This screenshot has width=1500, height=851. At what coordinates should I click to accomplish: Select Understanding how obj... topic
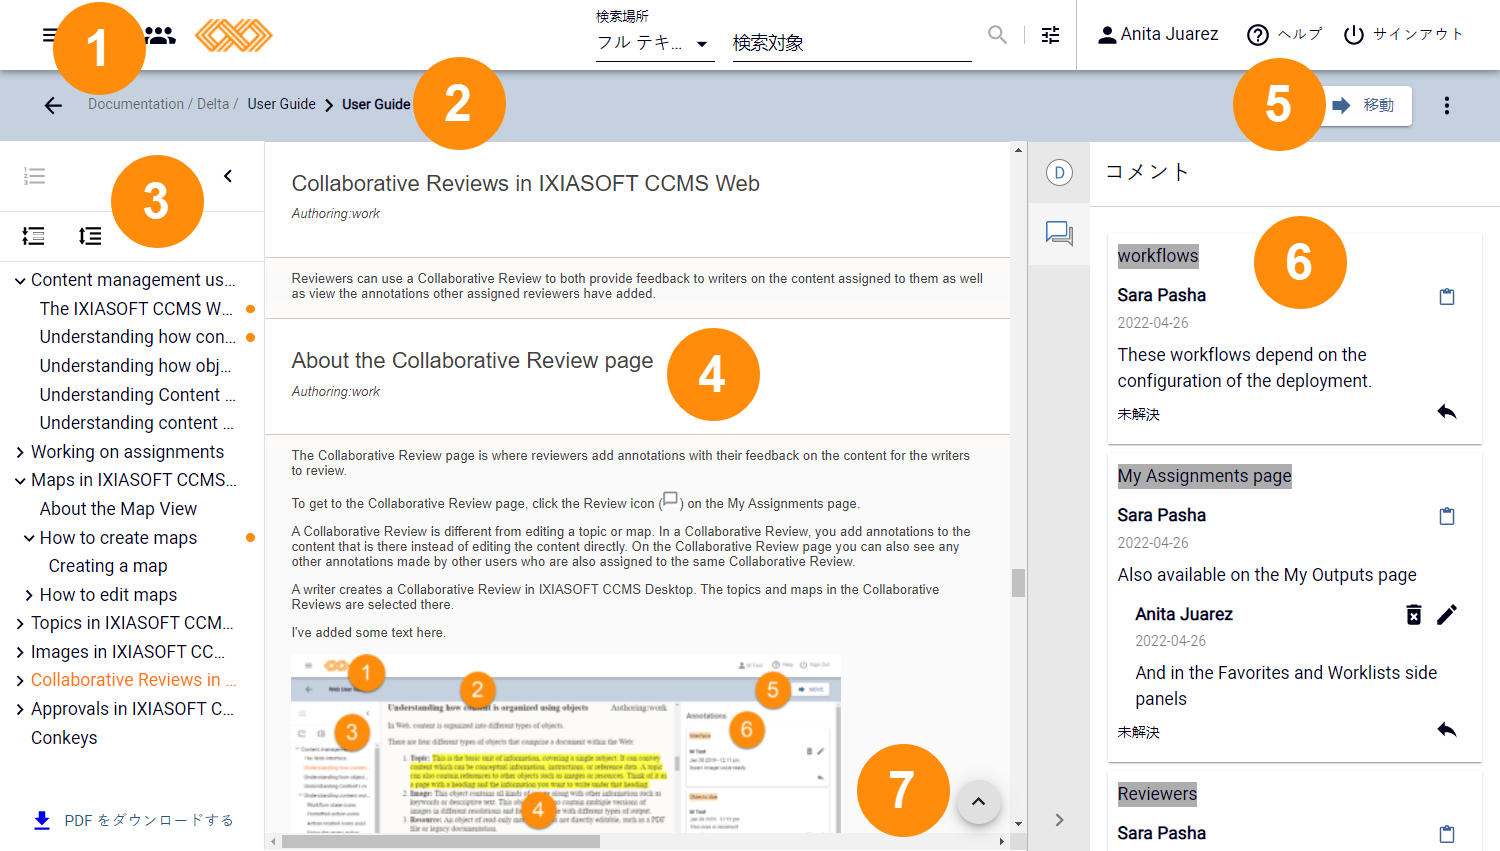tap(135, 366)
